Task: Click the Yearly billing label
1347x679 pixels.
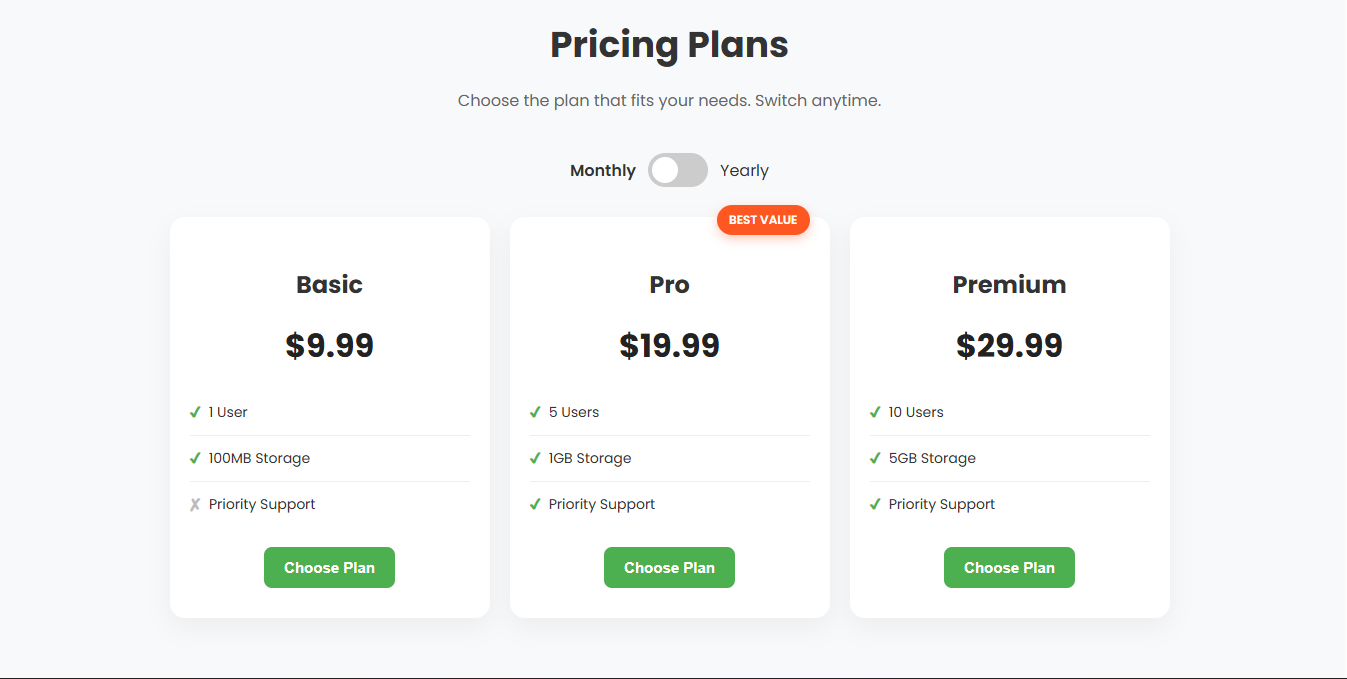Action: click(x=744, y=170)
